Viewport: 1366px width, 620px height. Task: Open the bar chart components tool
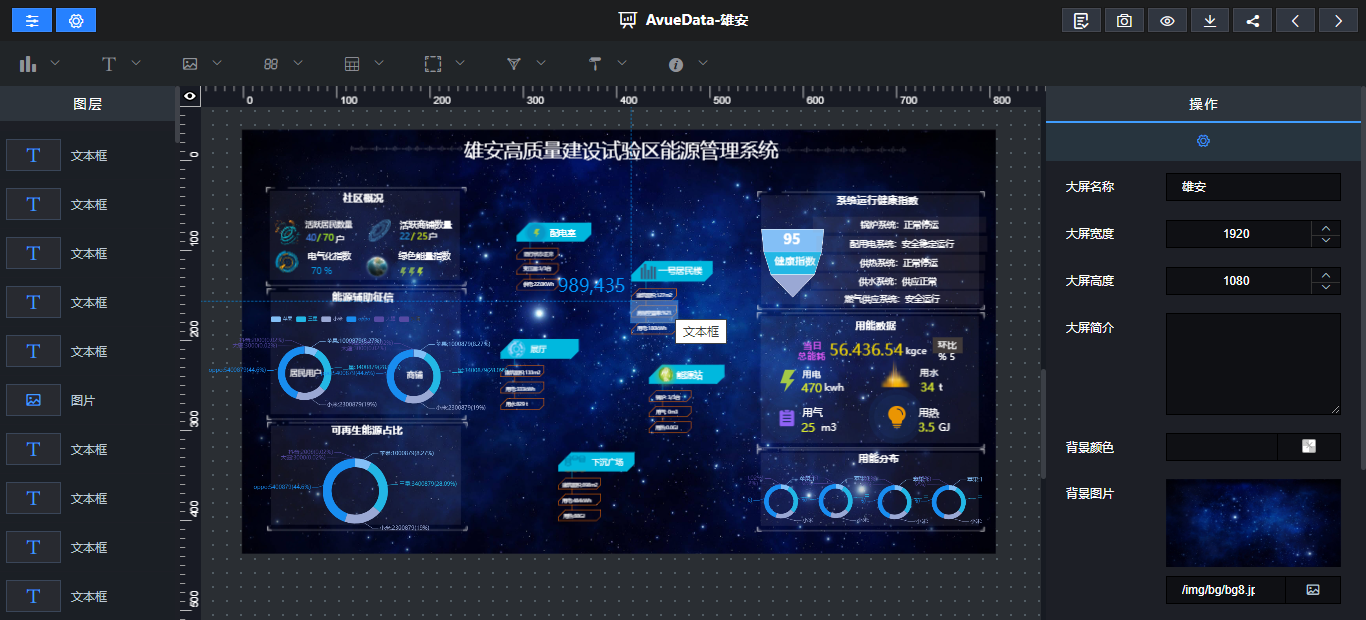coord(28,64)
